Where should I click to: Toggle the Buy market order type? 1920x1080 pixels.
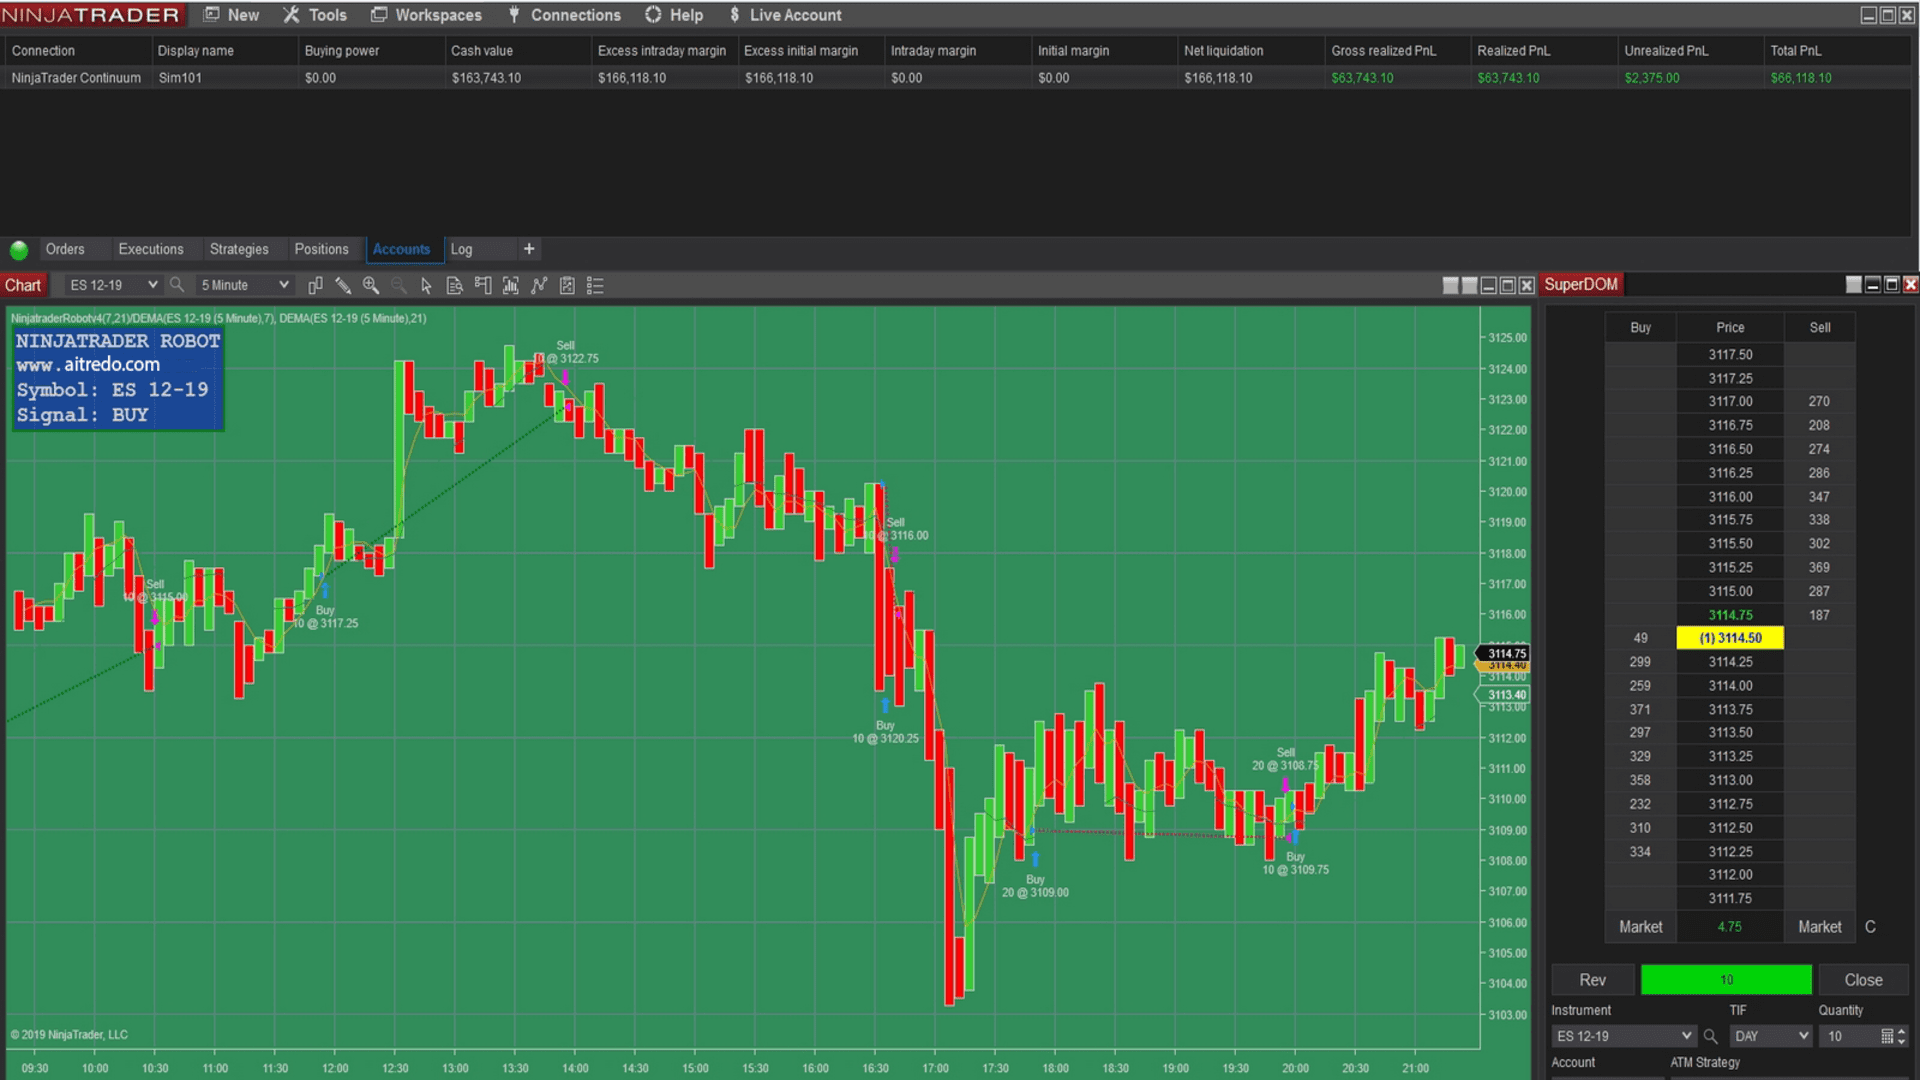coord(1639,926)
